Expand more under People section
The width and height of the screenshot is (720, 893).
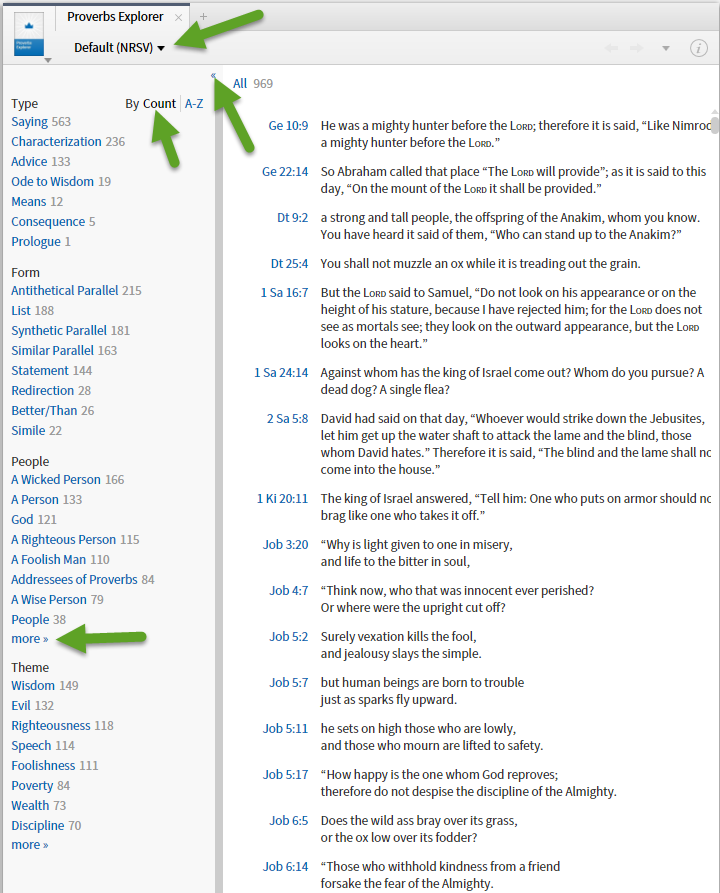[x=30, y=639]
